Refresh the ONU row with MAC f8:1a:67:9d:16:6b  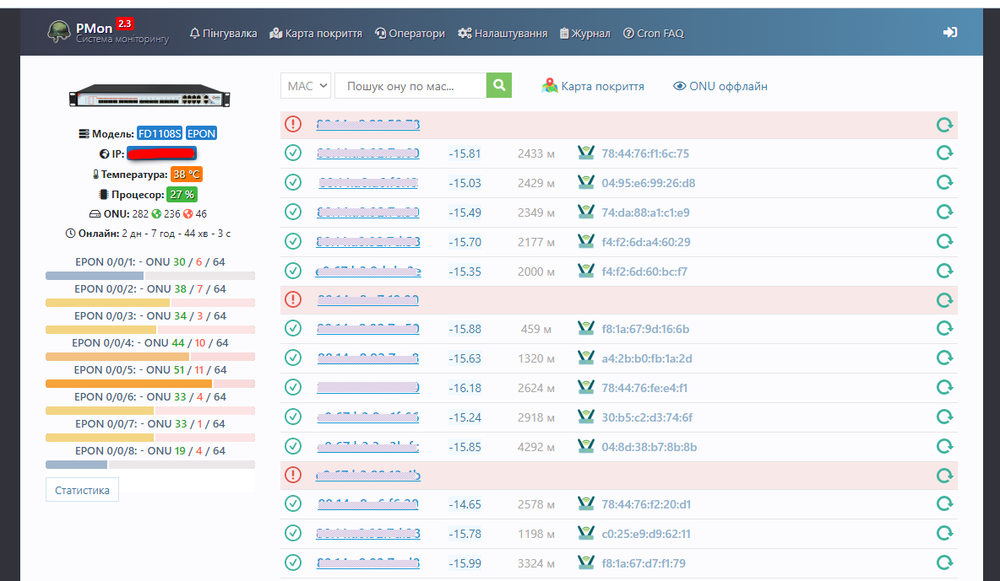(944, 329)
